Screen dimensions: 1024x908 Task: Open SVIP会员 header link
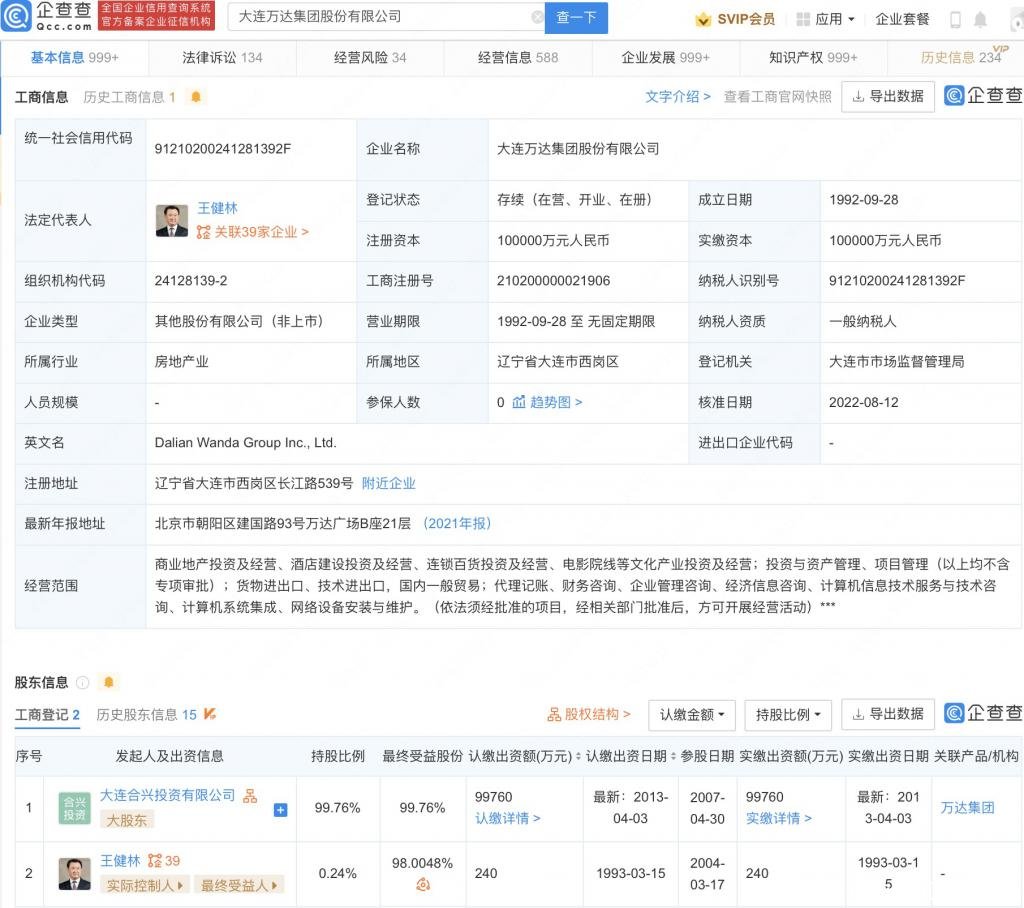click(x=746, y=19)
